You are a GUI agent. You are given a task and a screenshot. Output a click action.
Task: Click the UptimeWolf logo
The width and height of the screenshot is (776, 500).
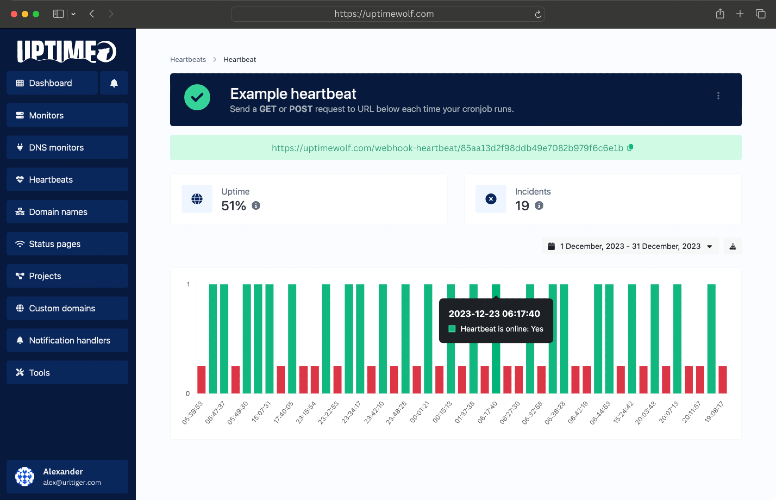[66, 51]
